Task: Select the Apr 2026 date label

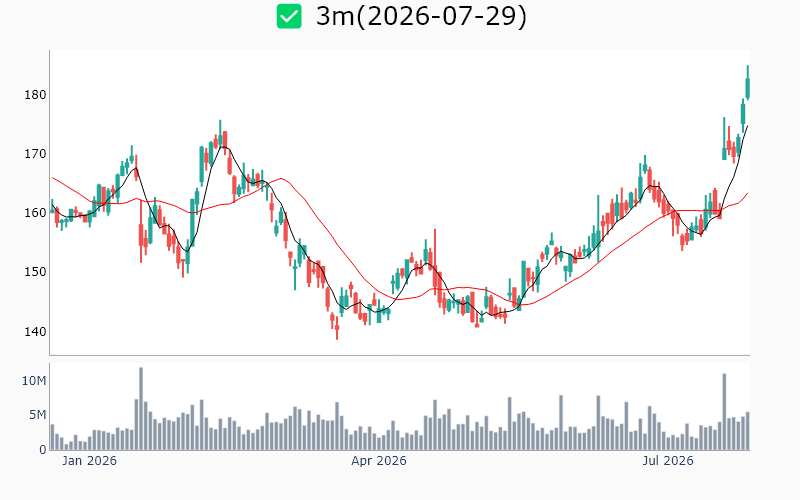Action: click(x=379, y=461)
